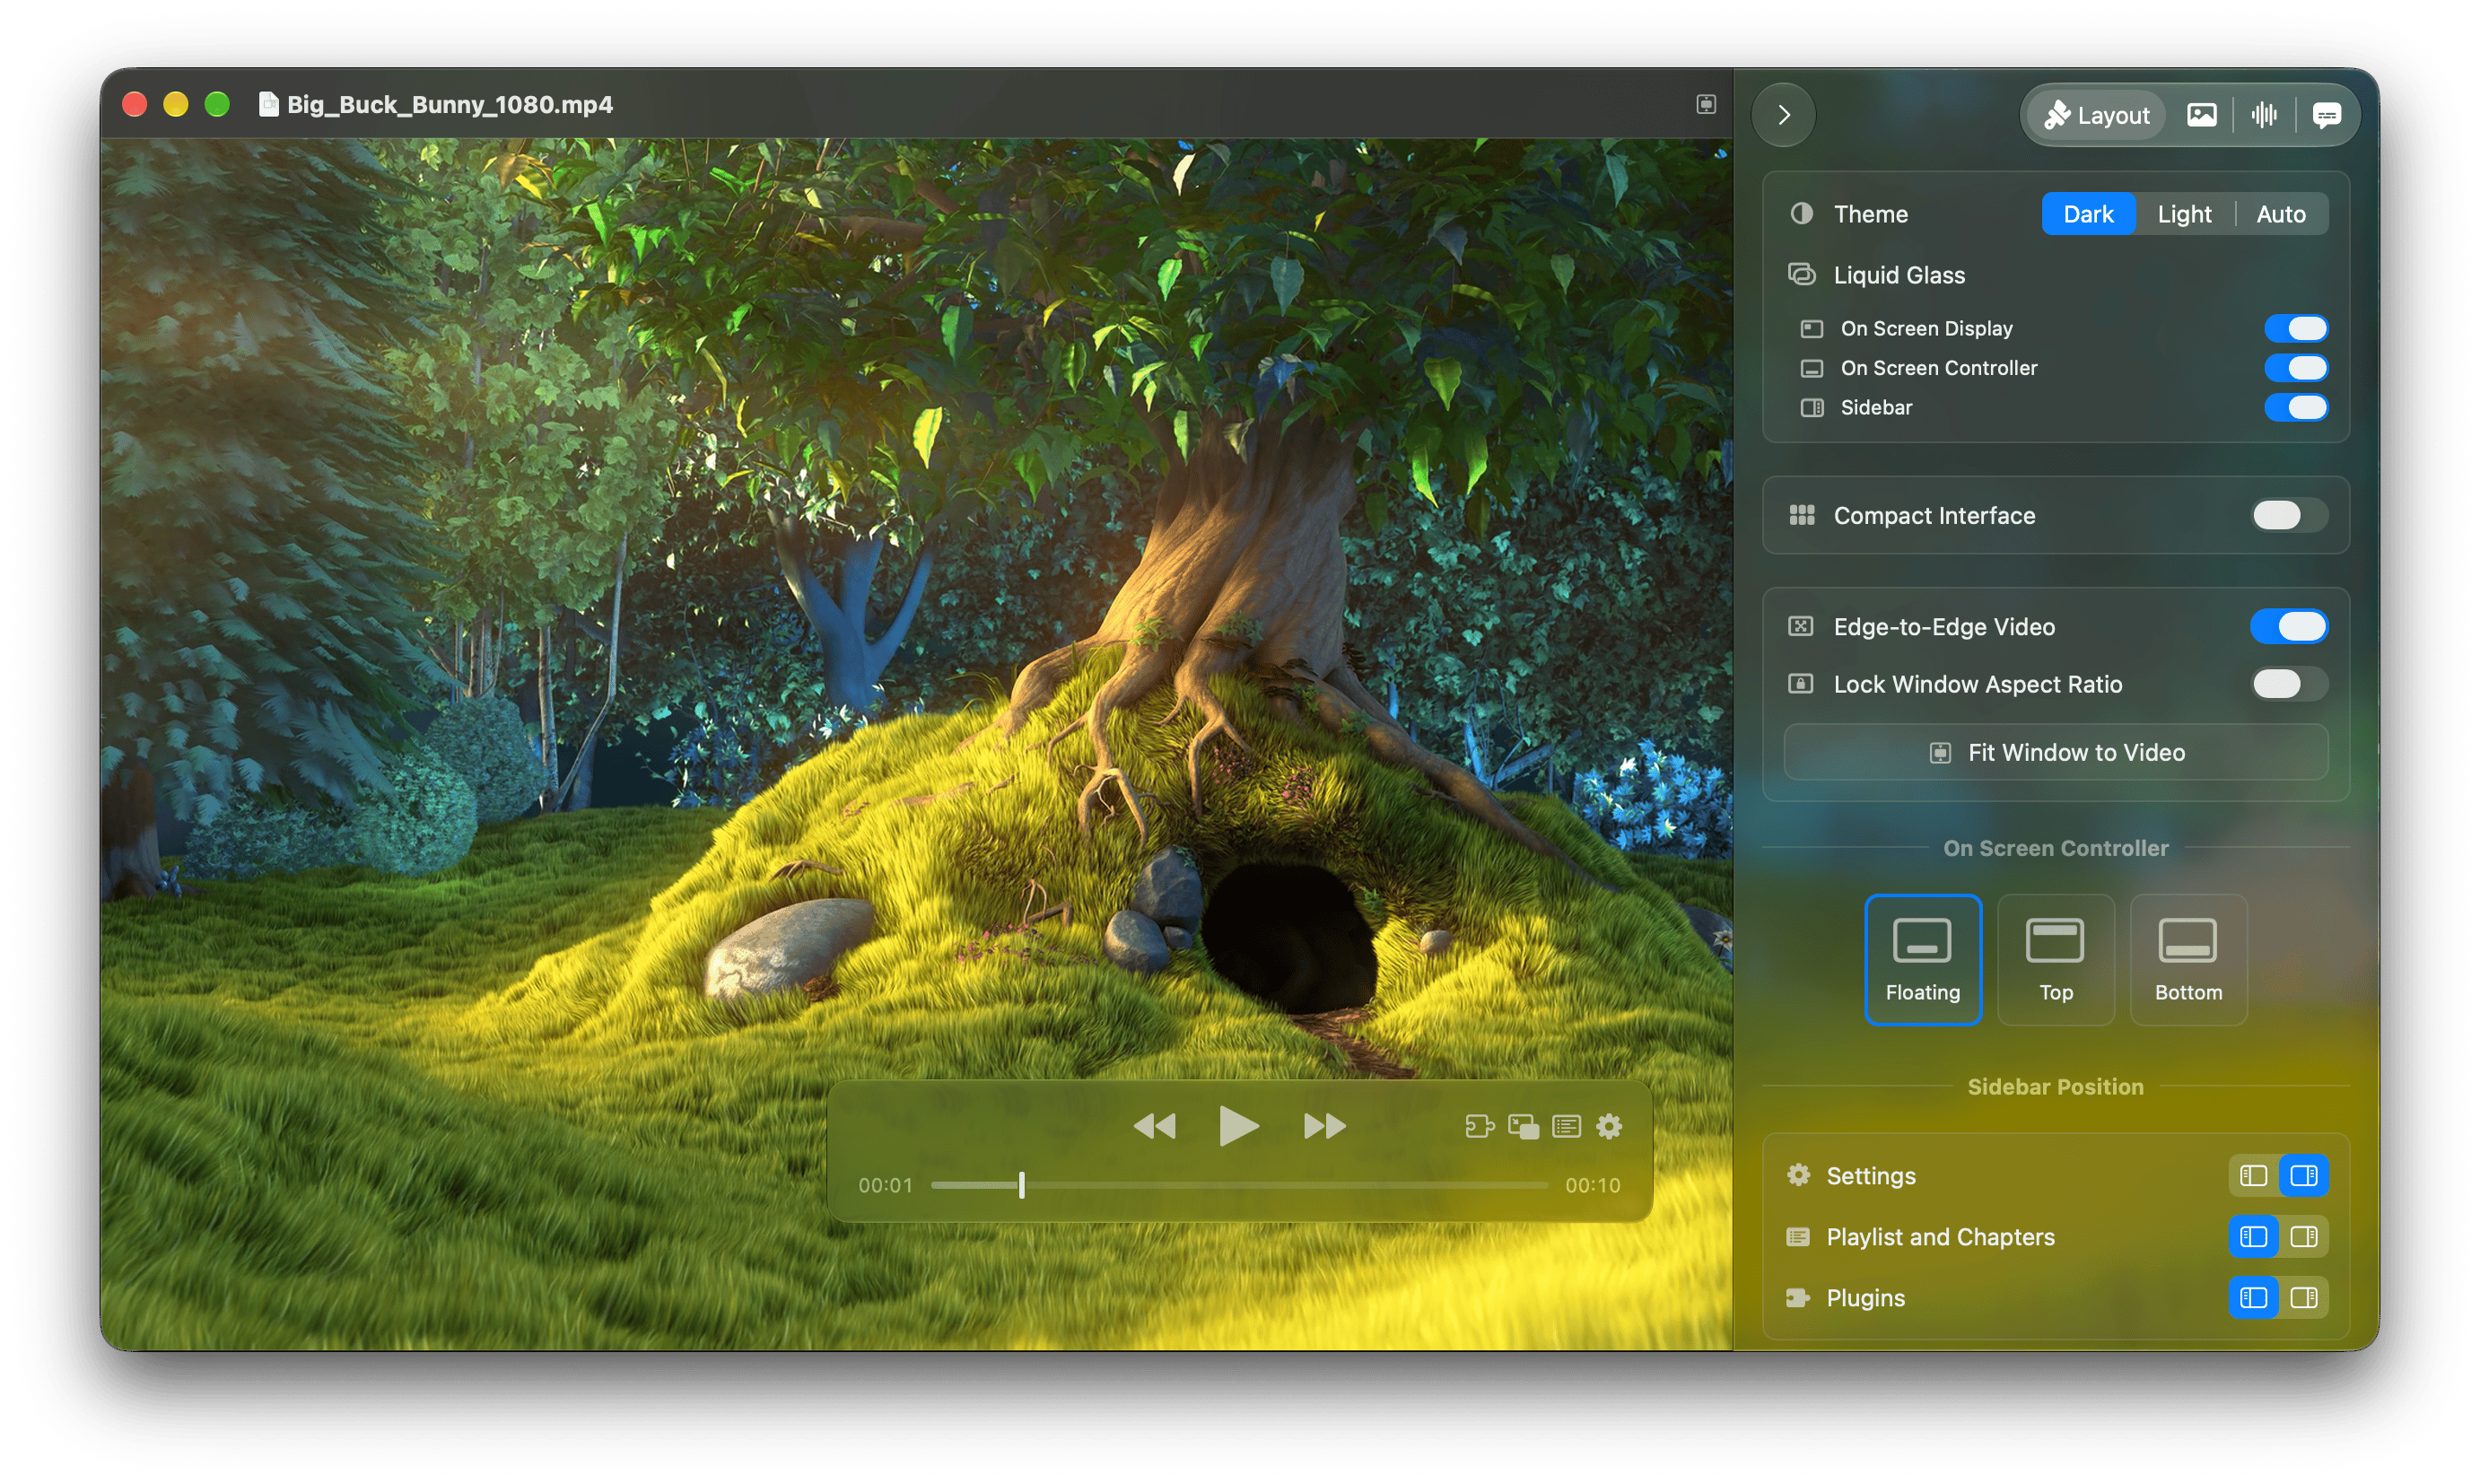Place Plugins sidebar on the right
Image resolution: width=2480 pixels, height=1484 pixels.
coord(2304,1298)
